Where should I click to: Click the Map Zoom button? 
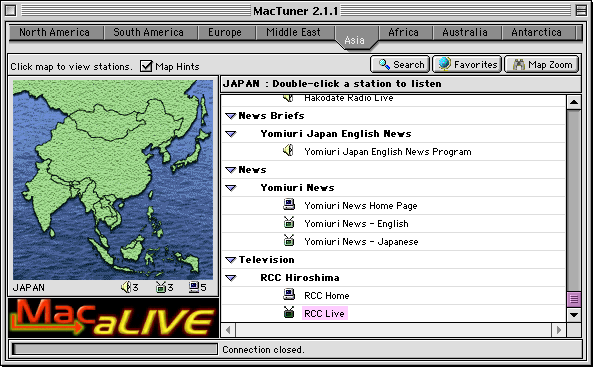[542, 64]
